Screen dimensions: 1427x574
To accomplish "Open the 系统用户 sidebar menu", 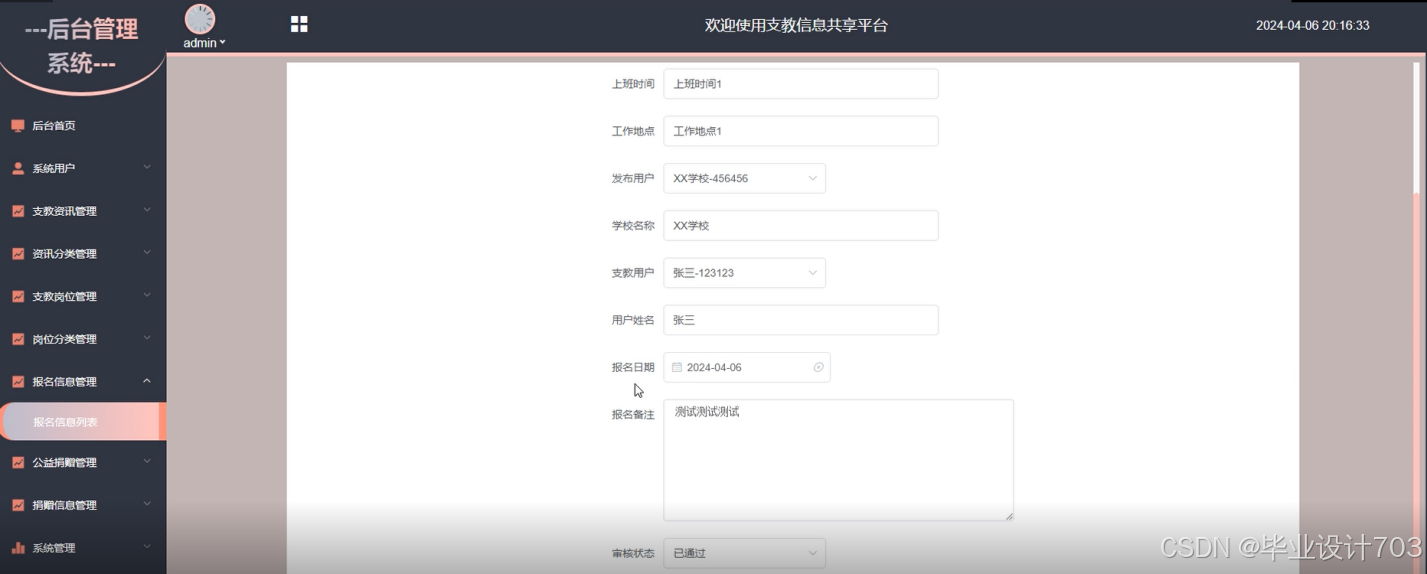I will [x=83, y=169].
